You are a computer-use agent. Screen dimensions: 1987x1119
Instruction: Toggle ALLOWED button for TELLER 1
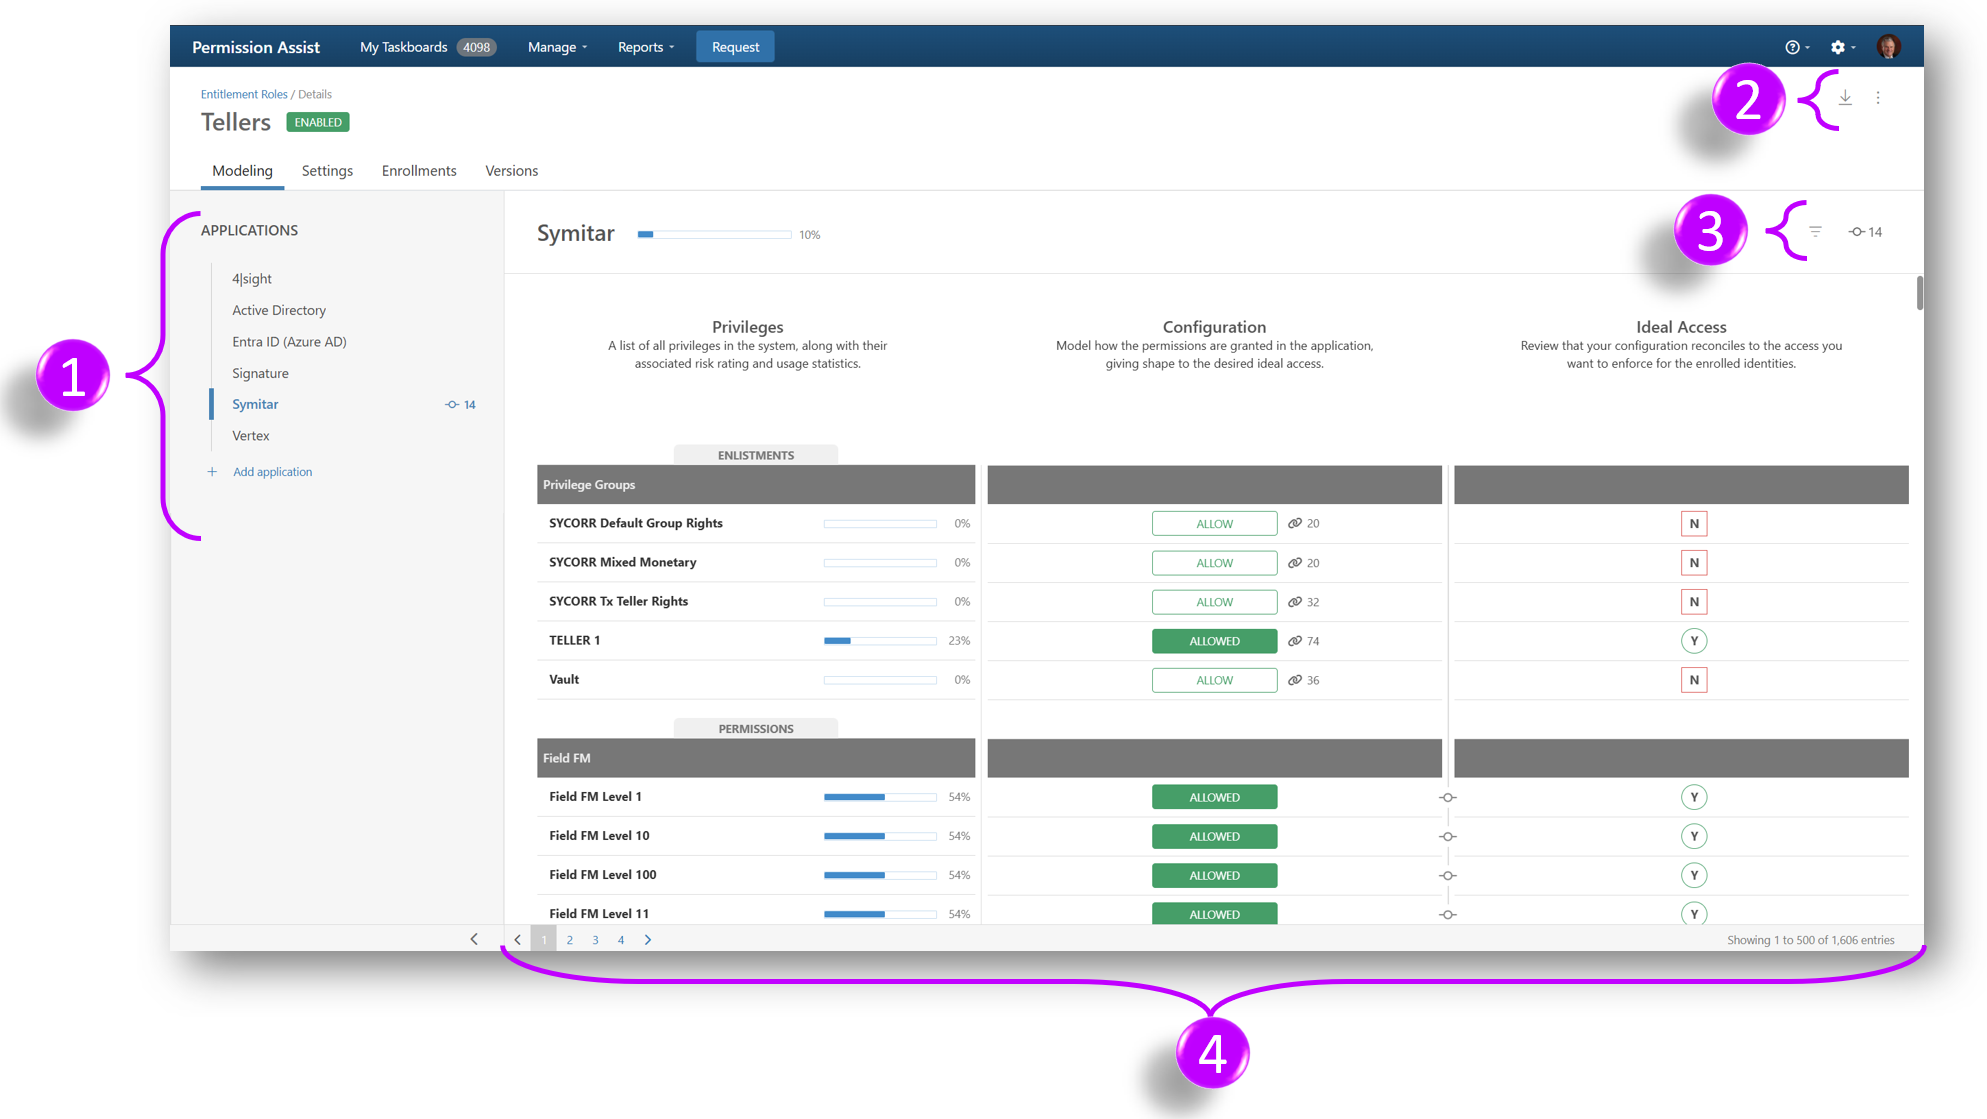tap(1214, 641)
